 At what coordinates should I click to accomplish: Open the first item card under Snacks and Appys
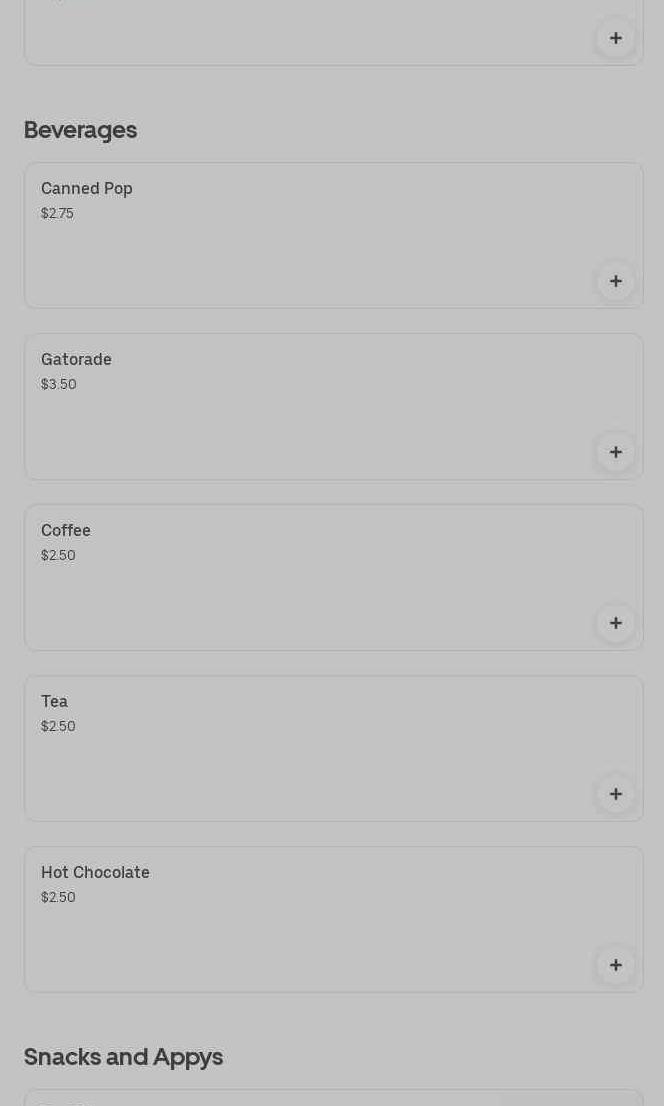(300, 1098)
